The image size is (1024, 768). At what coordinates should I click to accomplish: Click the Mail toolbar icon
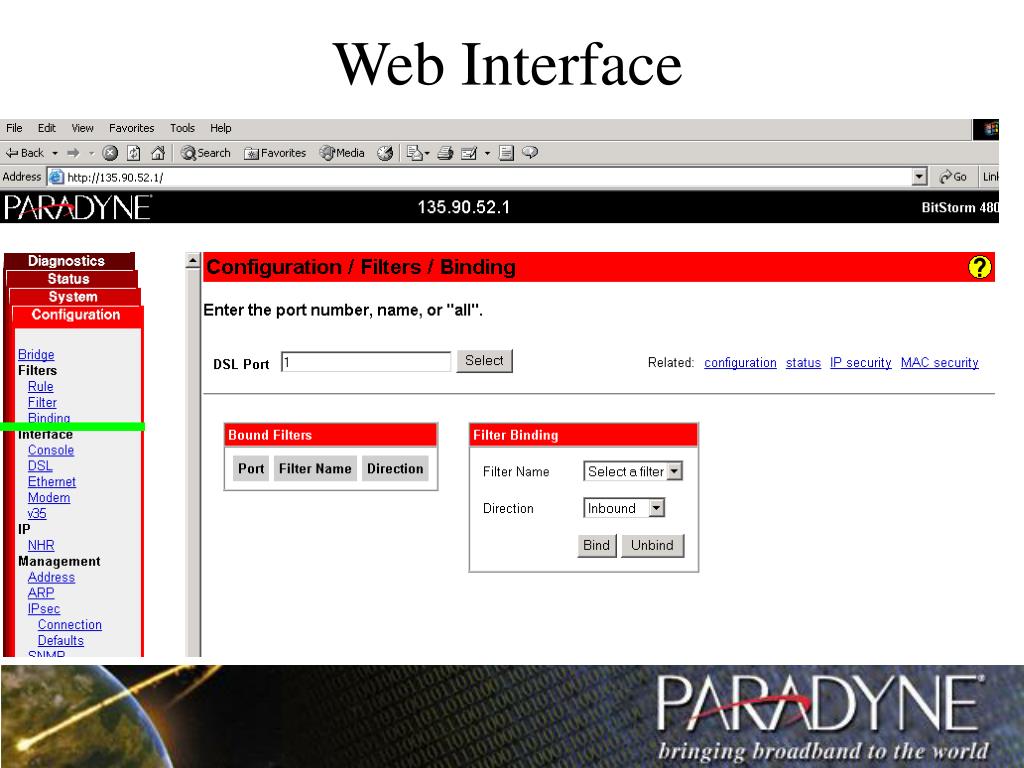click(x=415, y=153)
